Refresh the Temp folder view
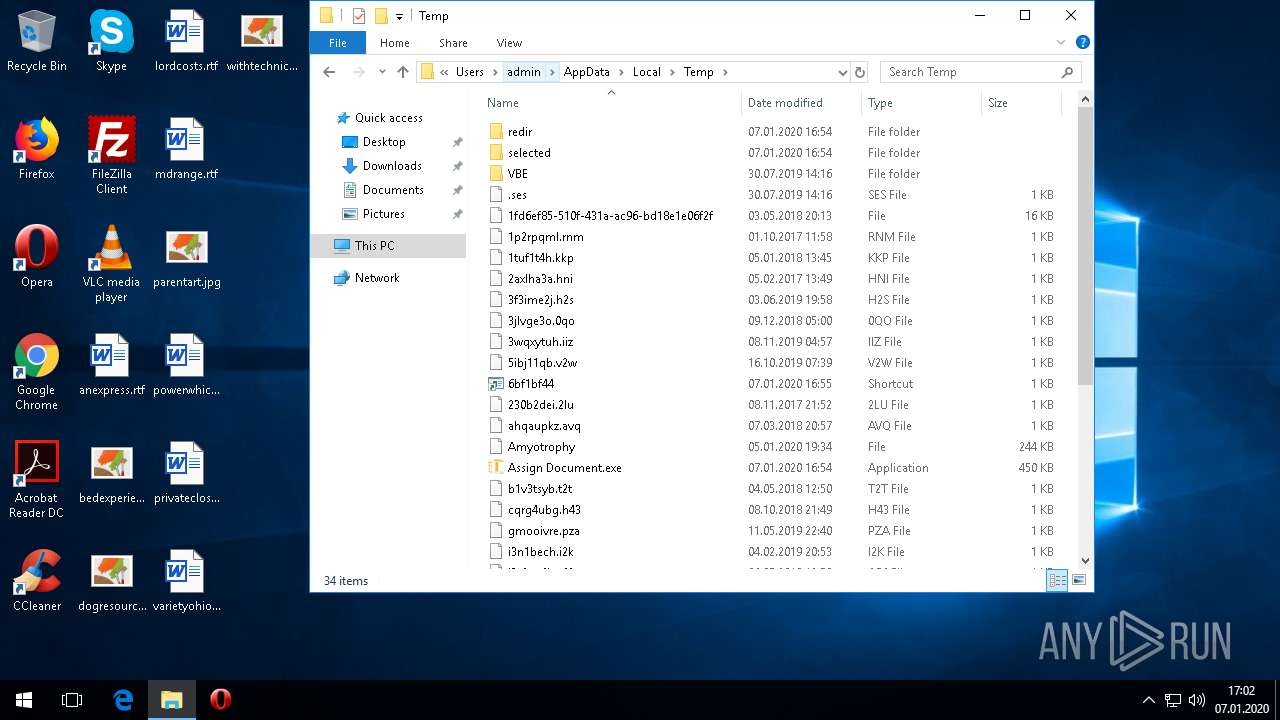 859,72
